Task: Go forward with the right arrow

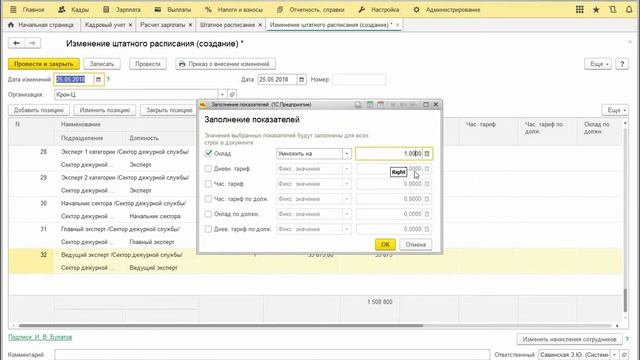Action: (33, 43)
